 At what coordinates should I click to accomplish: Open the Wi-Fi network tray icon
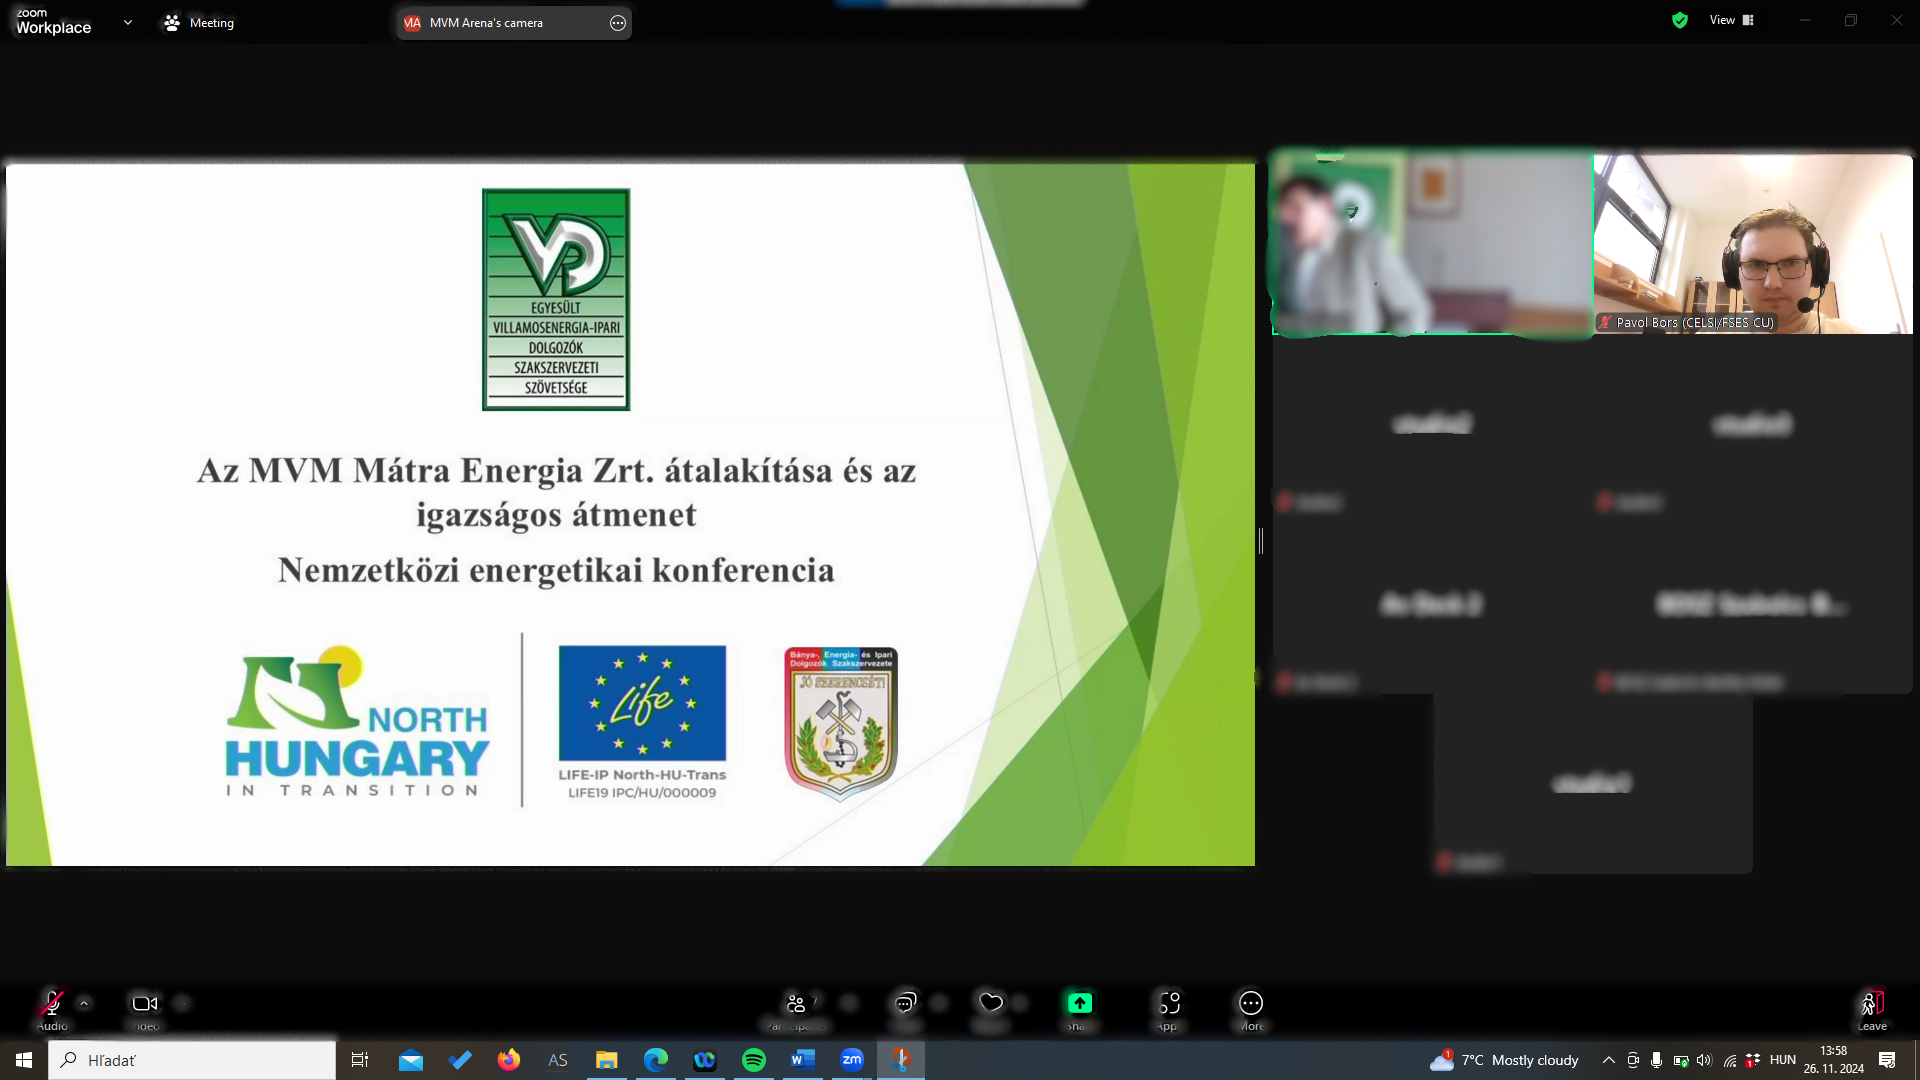pyautogui.click(x=1729, y=1060)
